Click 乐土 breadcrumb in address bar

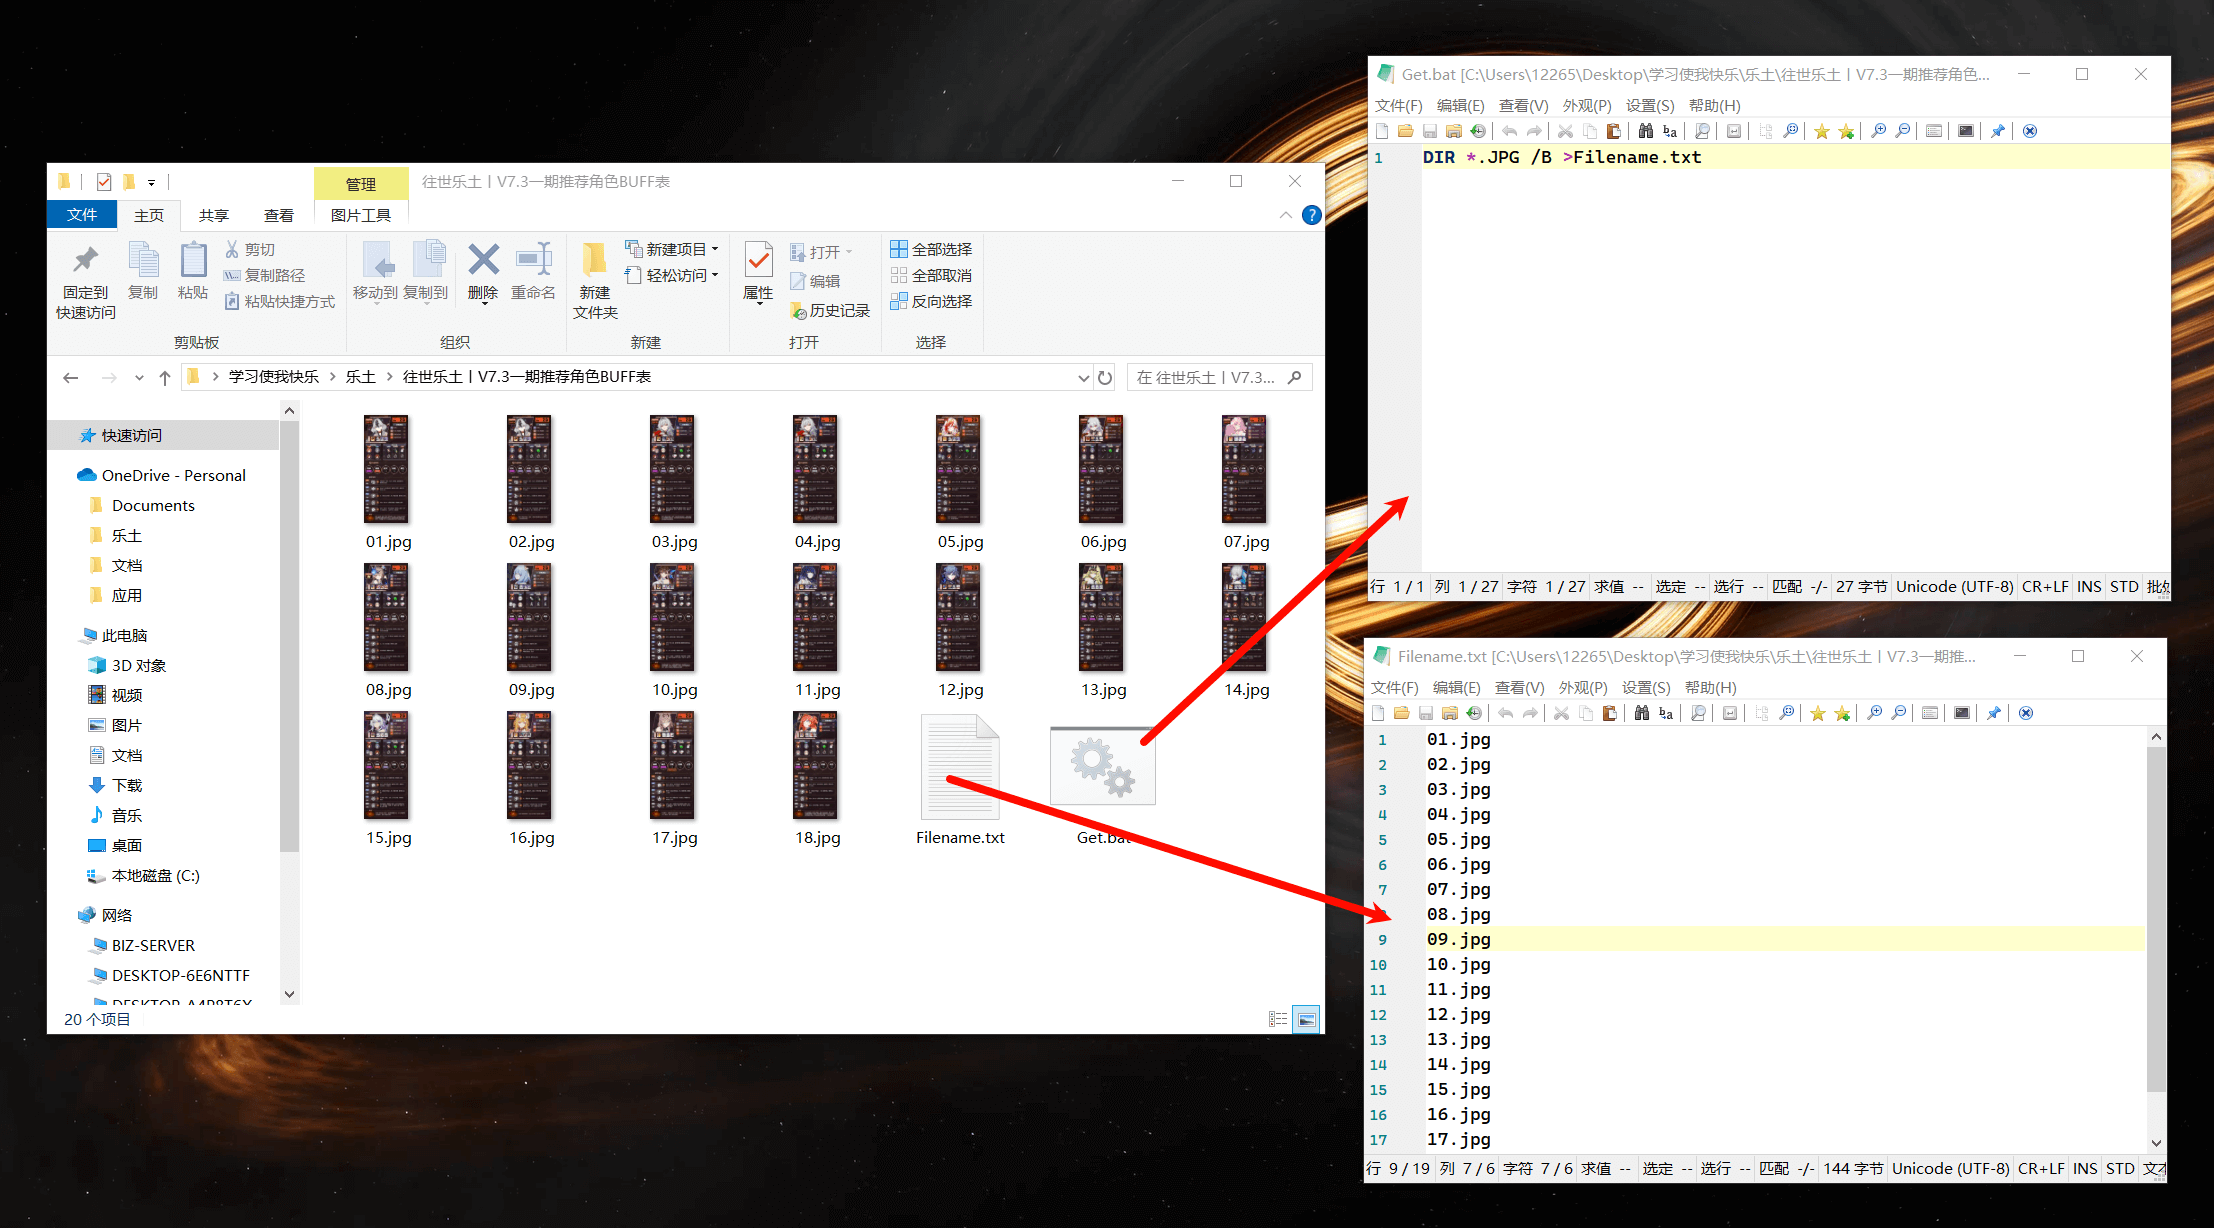360,377
